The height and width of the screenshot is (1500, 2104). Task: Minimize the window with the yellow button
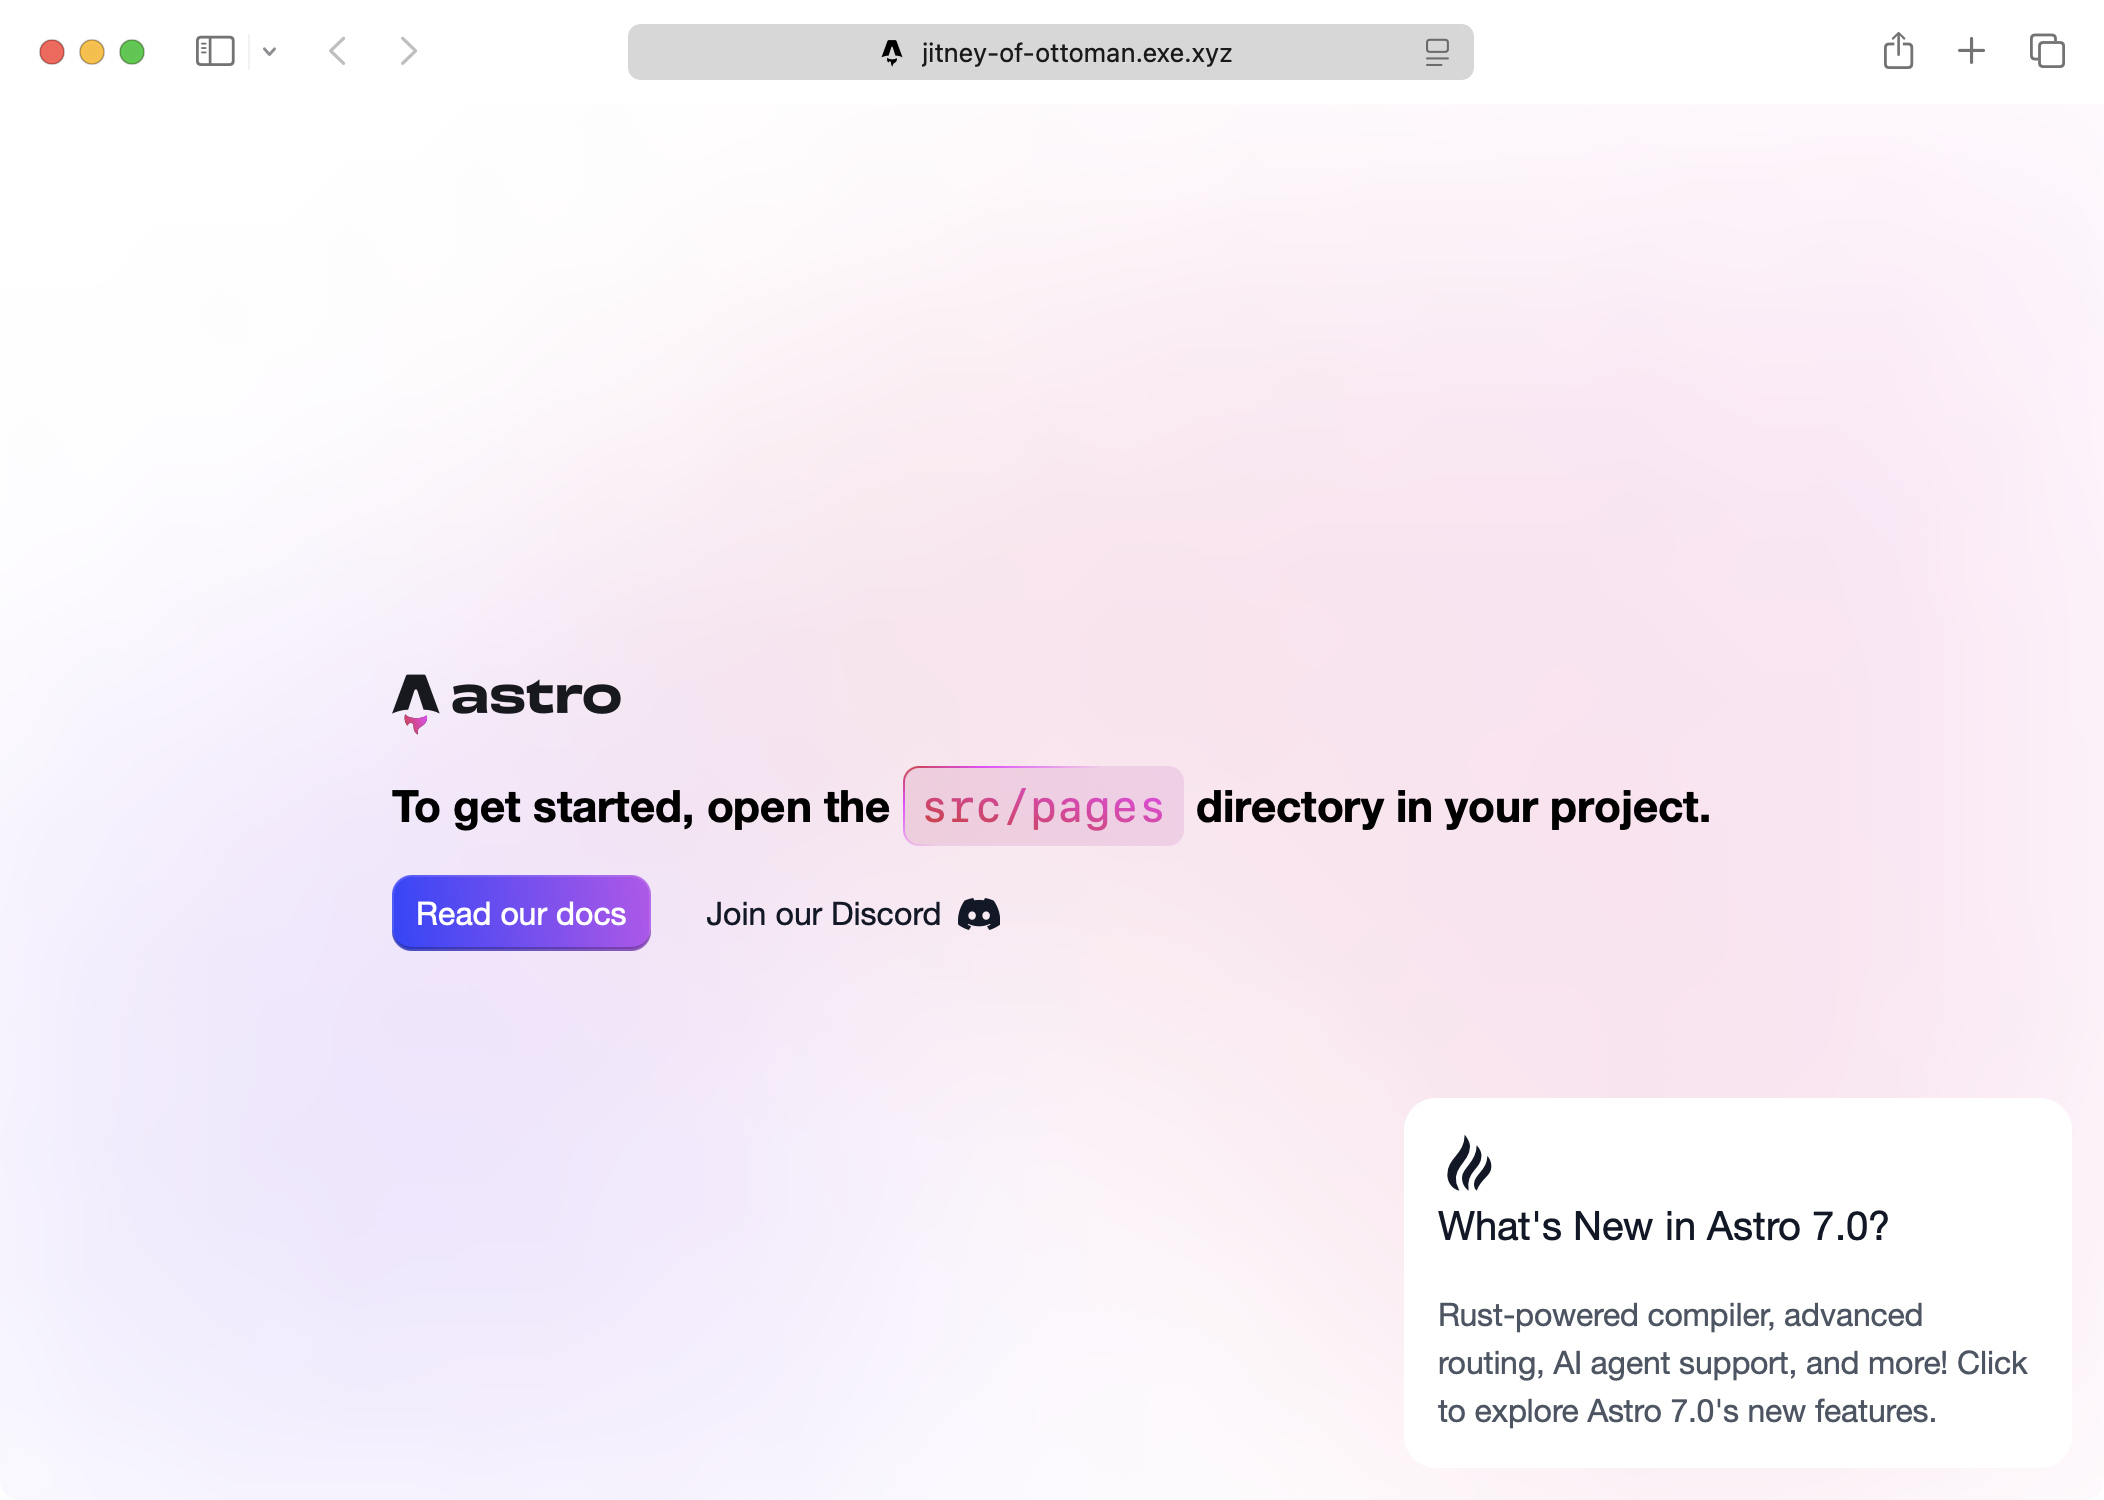[x=92, y=52]
